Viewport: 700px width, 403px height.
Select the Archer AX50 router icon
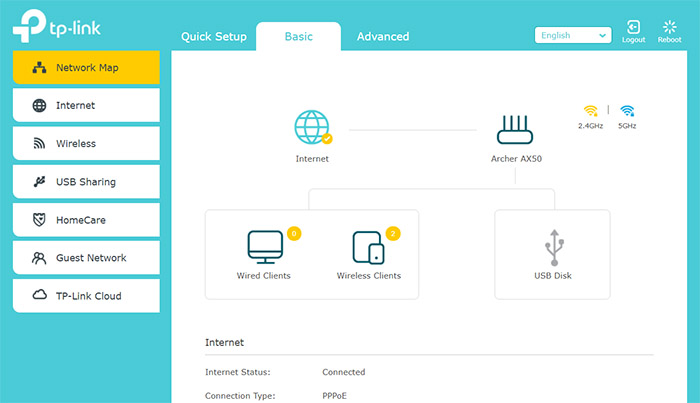(515, 129)
